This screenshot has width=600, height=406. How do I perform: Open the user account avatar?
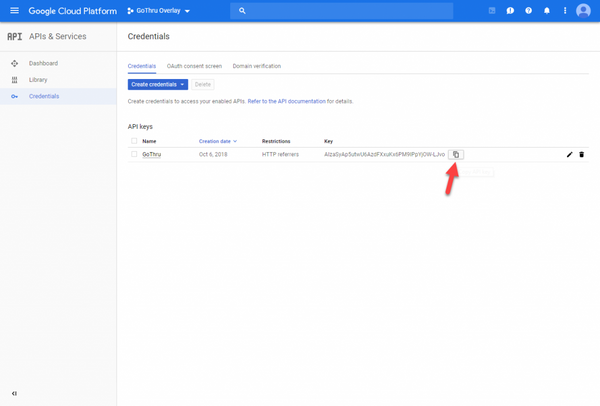pos(583,11)
